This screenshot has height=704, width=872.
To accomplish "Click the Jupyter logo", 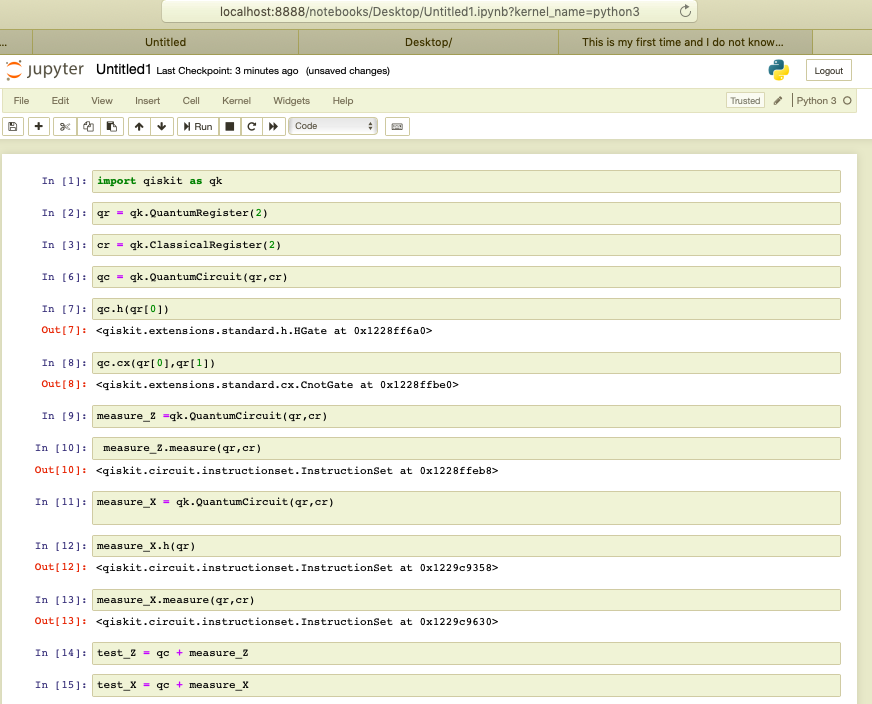I will point(45,70).
